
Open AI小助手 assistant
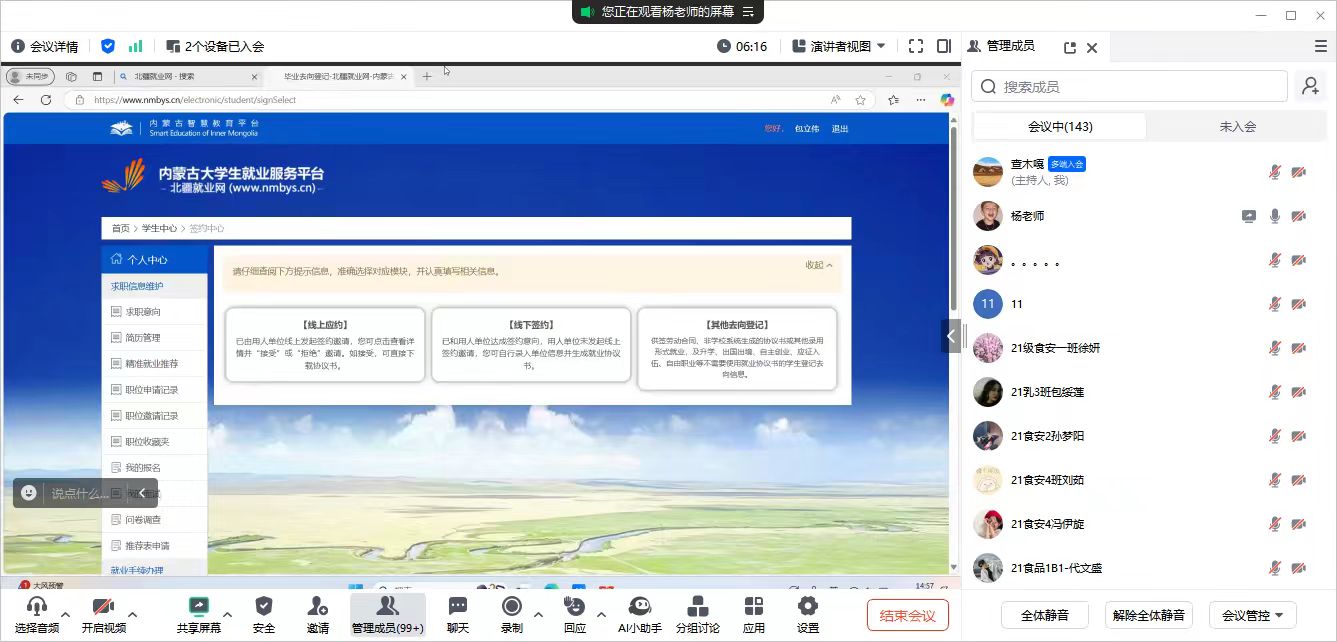tap(639, 606)
